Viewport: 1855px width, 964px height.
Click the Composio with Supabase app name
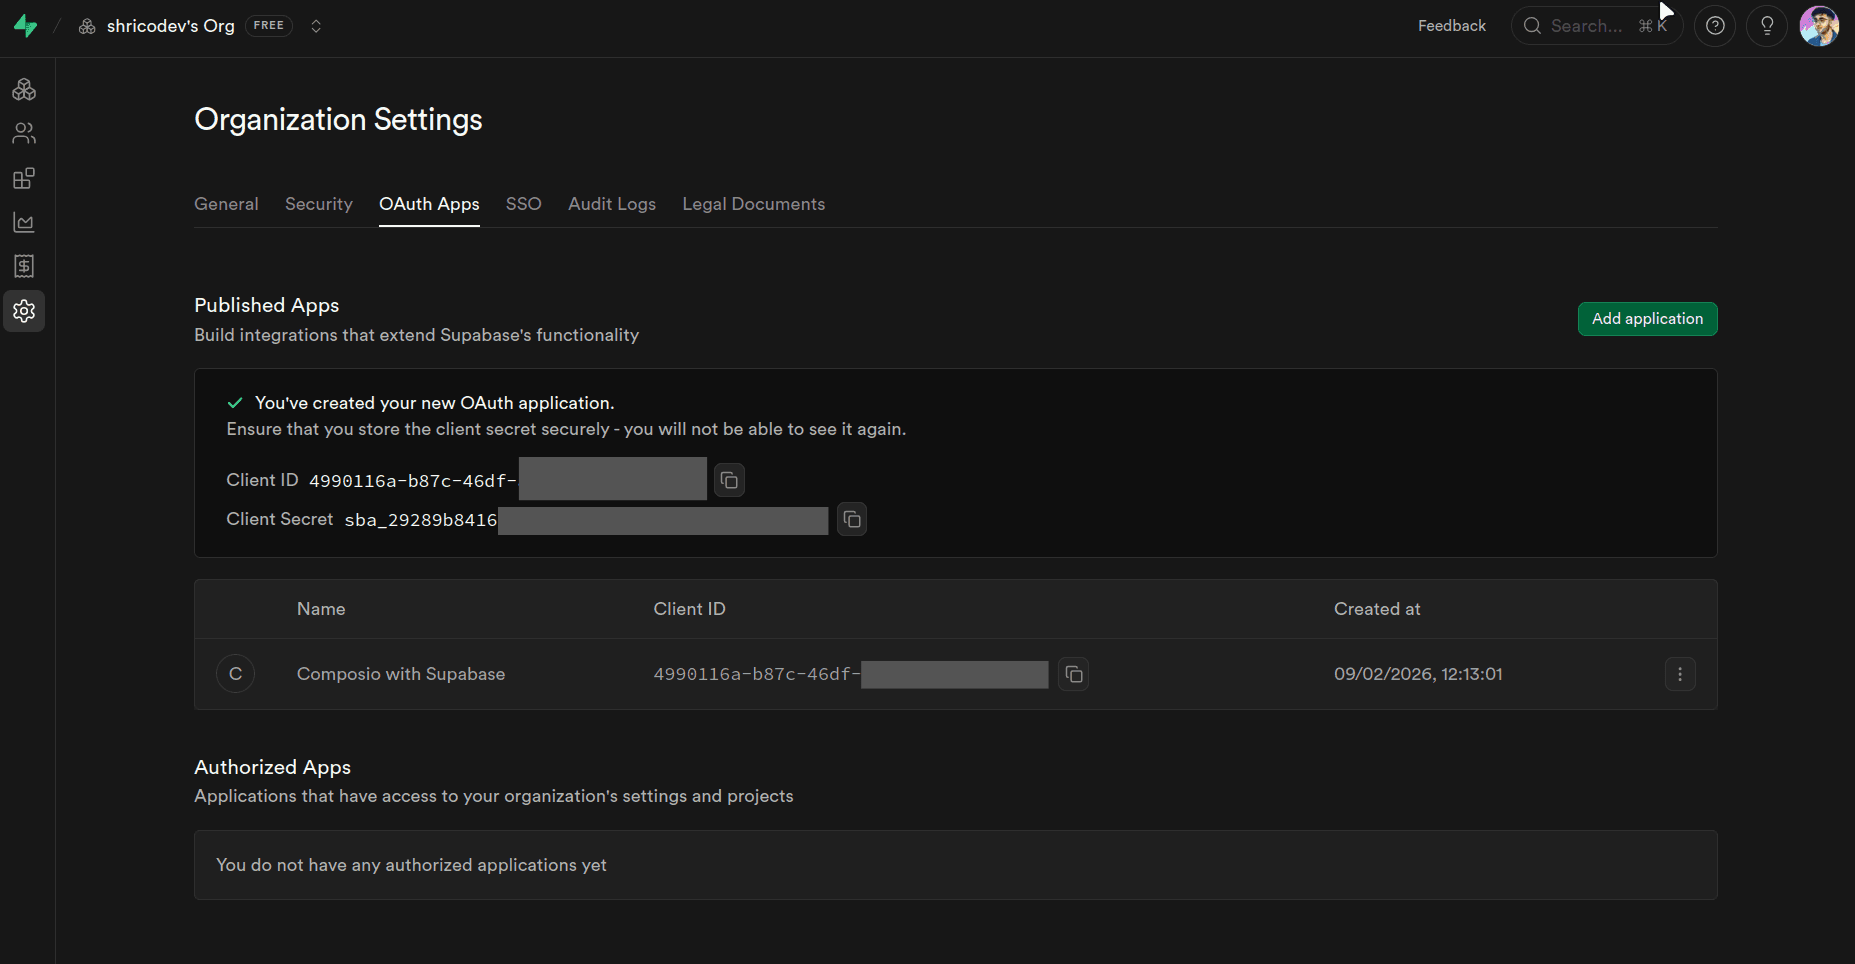click(401, 674)
